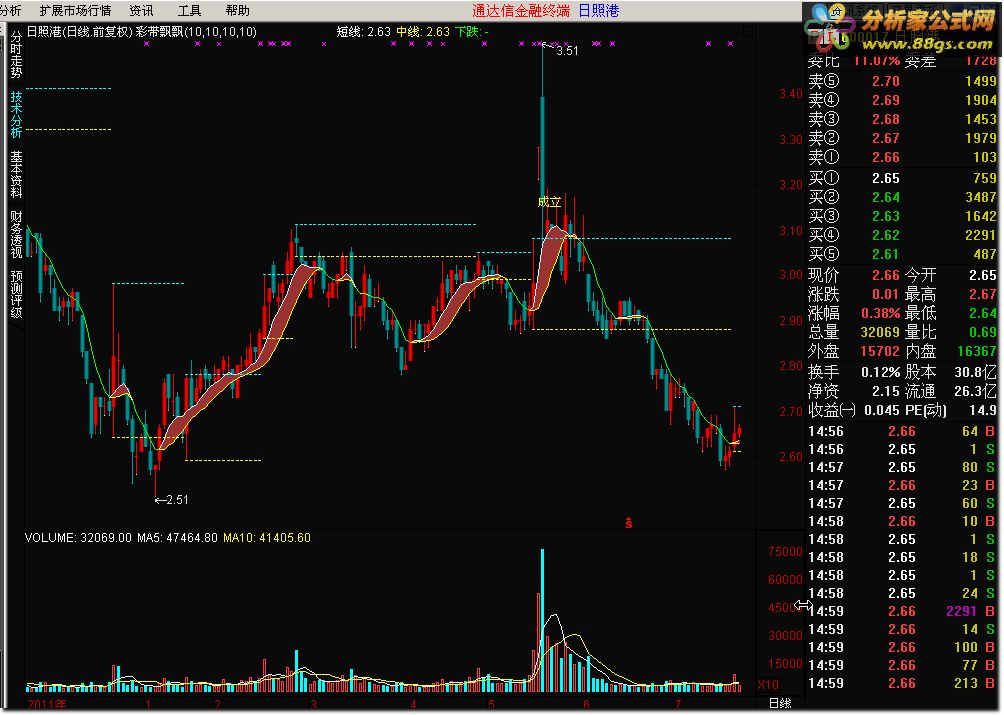Open the 帮助 menu
Screen dimensions: 1004x715
[238, 10]
